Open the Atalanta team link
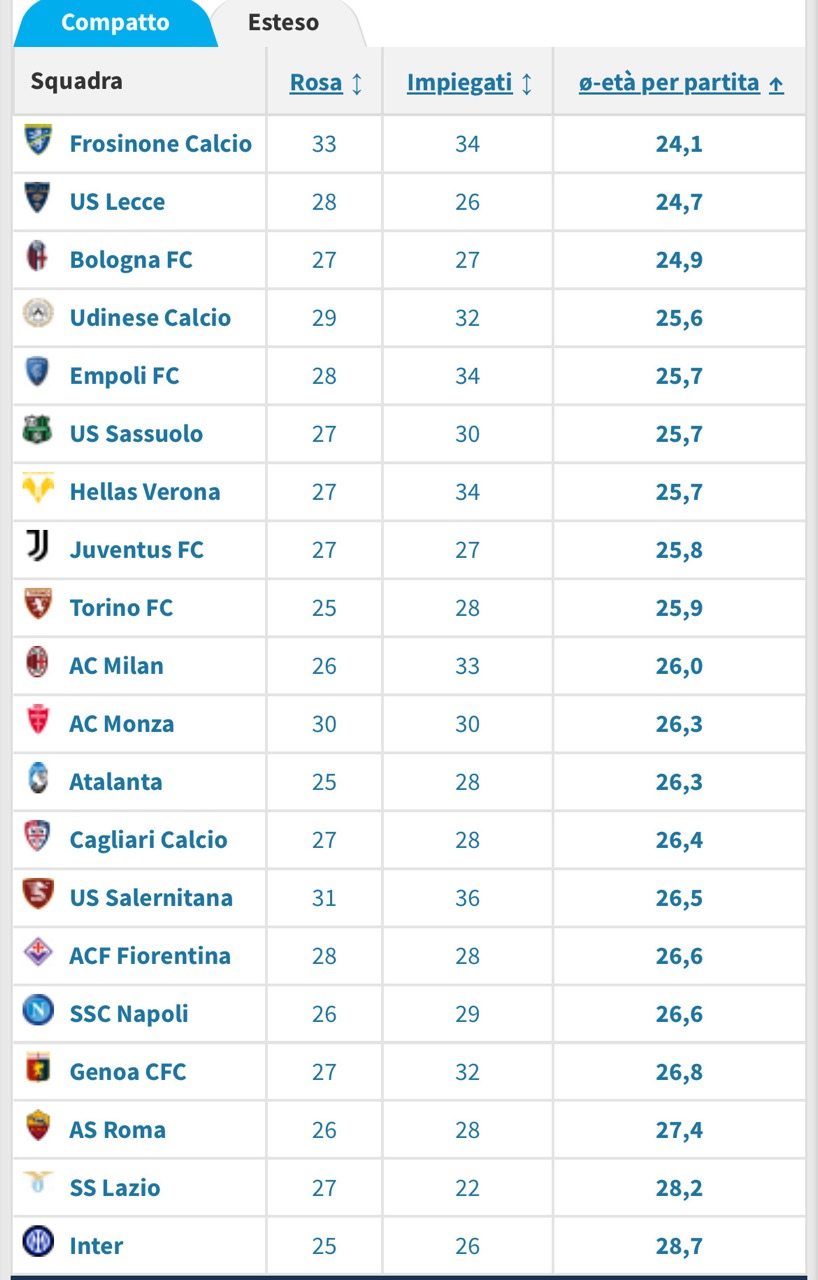The height and width of the screenshot is (1280, 818). coord(116,782)
